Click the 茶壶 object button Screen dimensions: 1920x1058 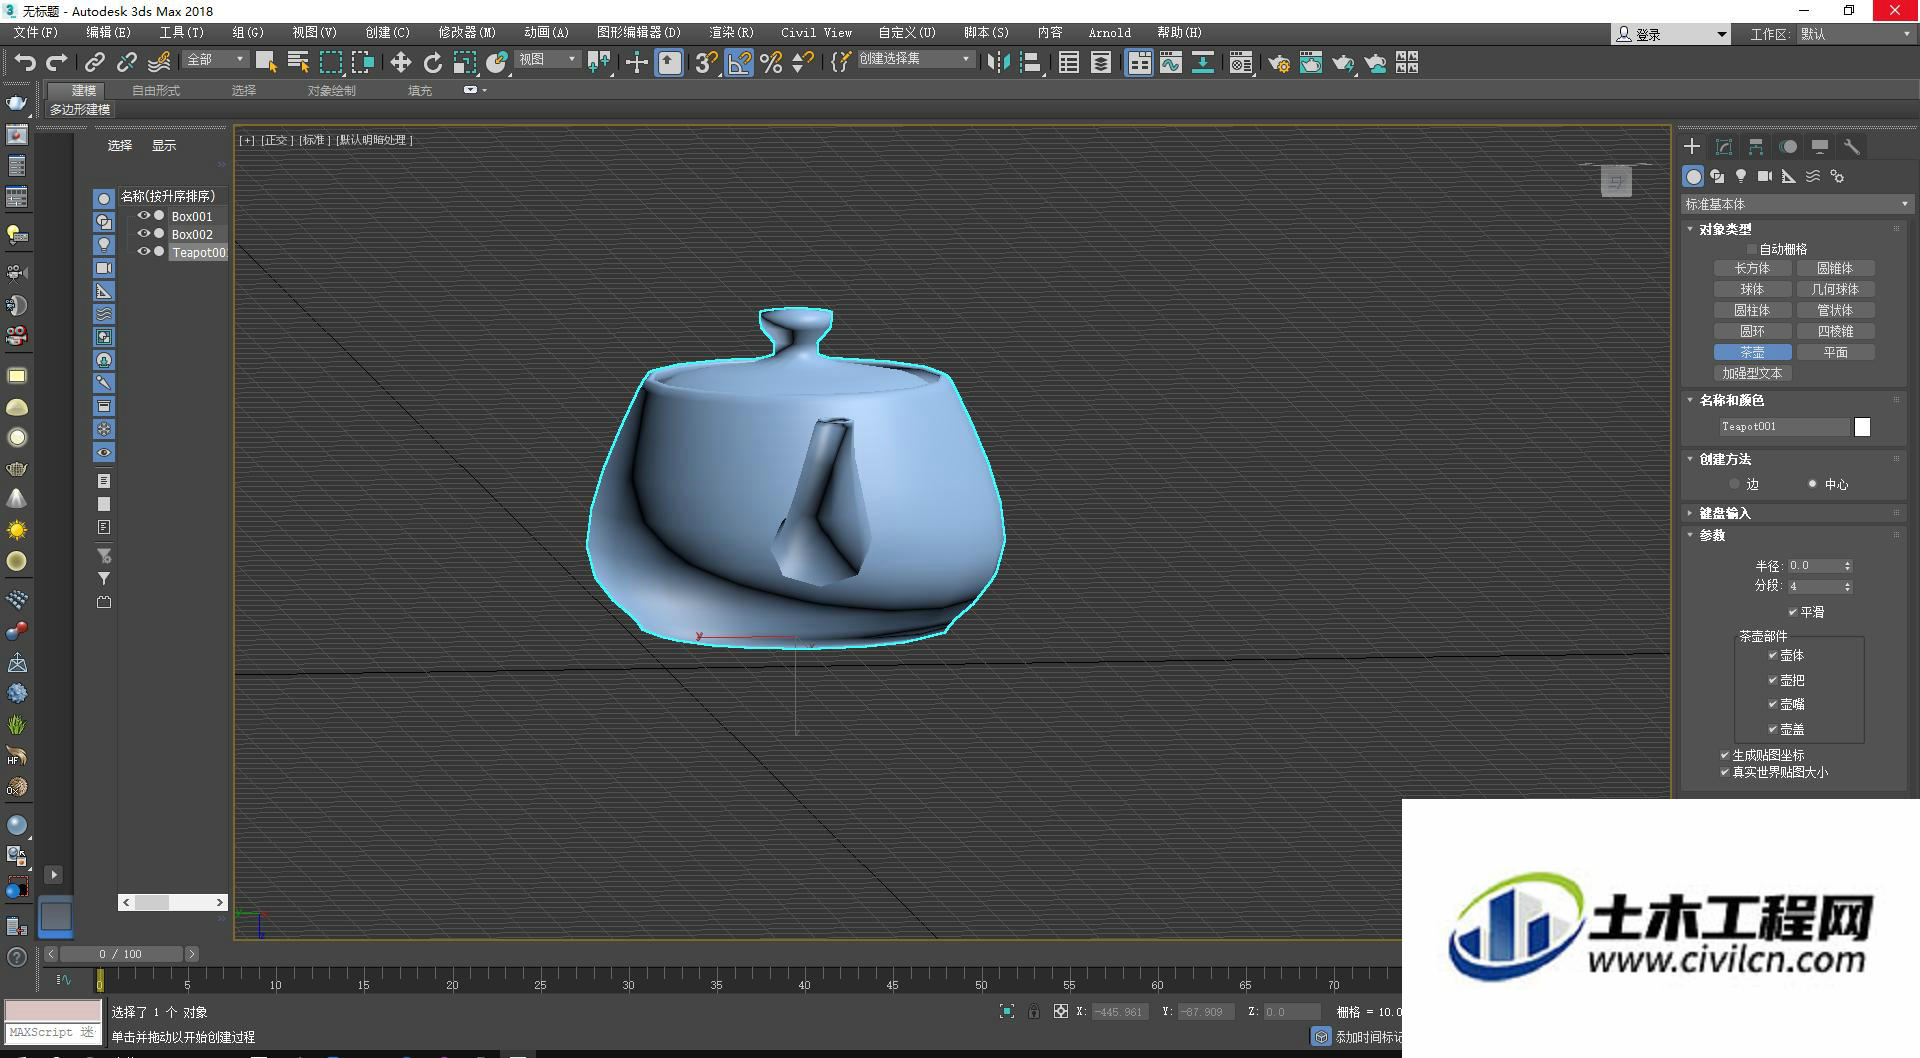coord(1752,352)
